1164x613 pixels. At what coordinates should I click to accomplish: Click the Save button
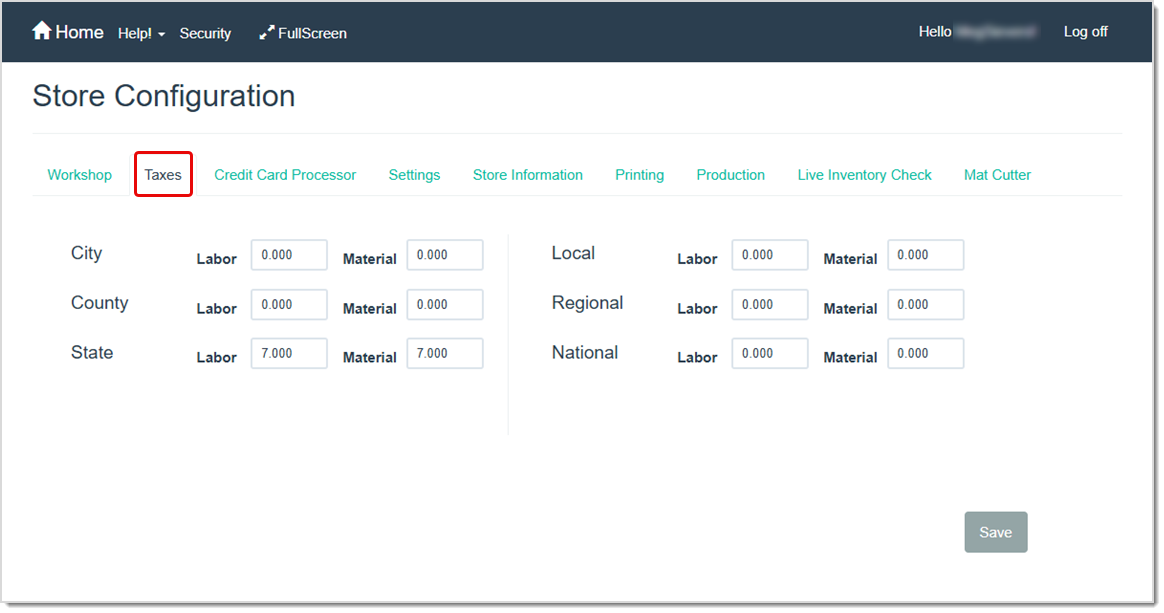[x=995, y=532]
